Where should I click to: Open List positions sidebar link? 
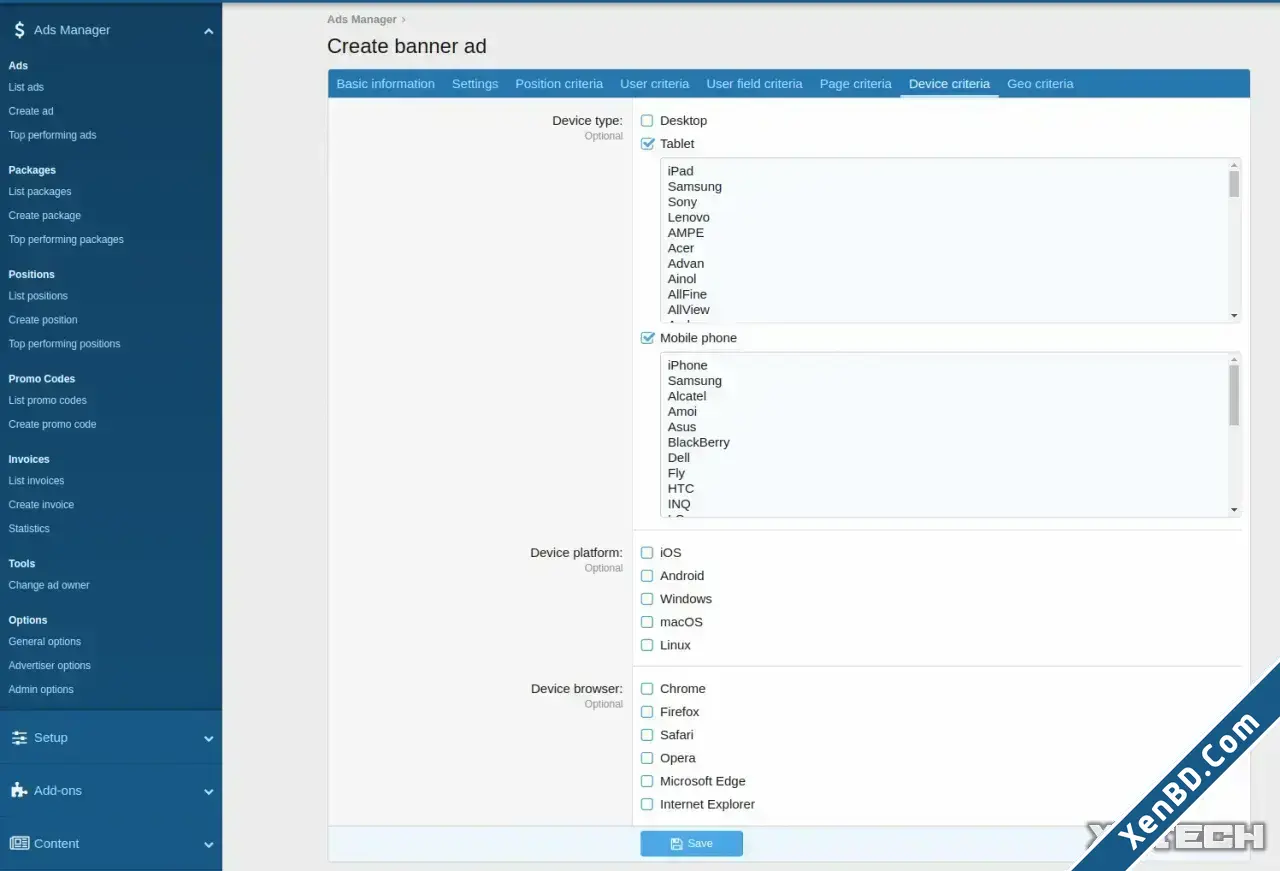[38, 296]
